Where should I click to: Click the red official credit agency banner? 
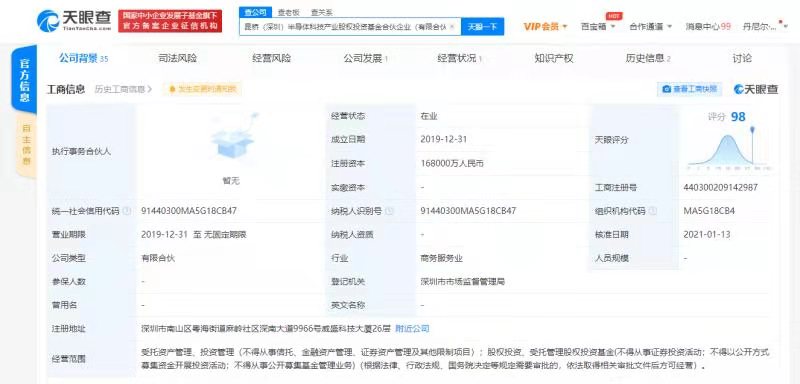(x=170, y=20)
